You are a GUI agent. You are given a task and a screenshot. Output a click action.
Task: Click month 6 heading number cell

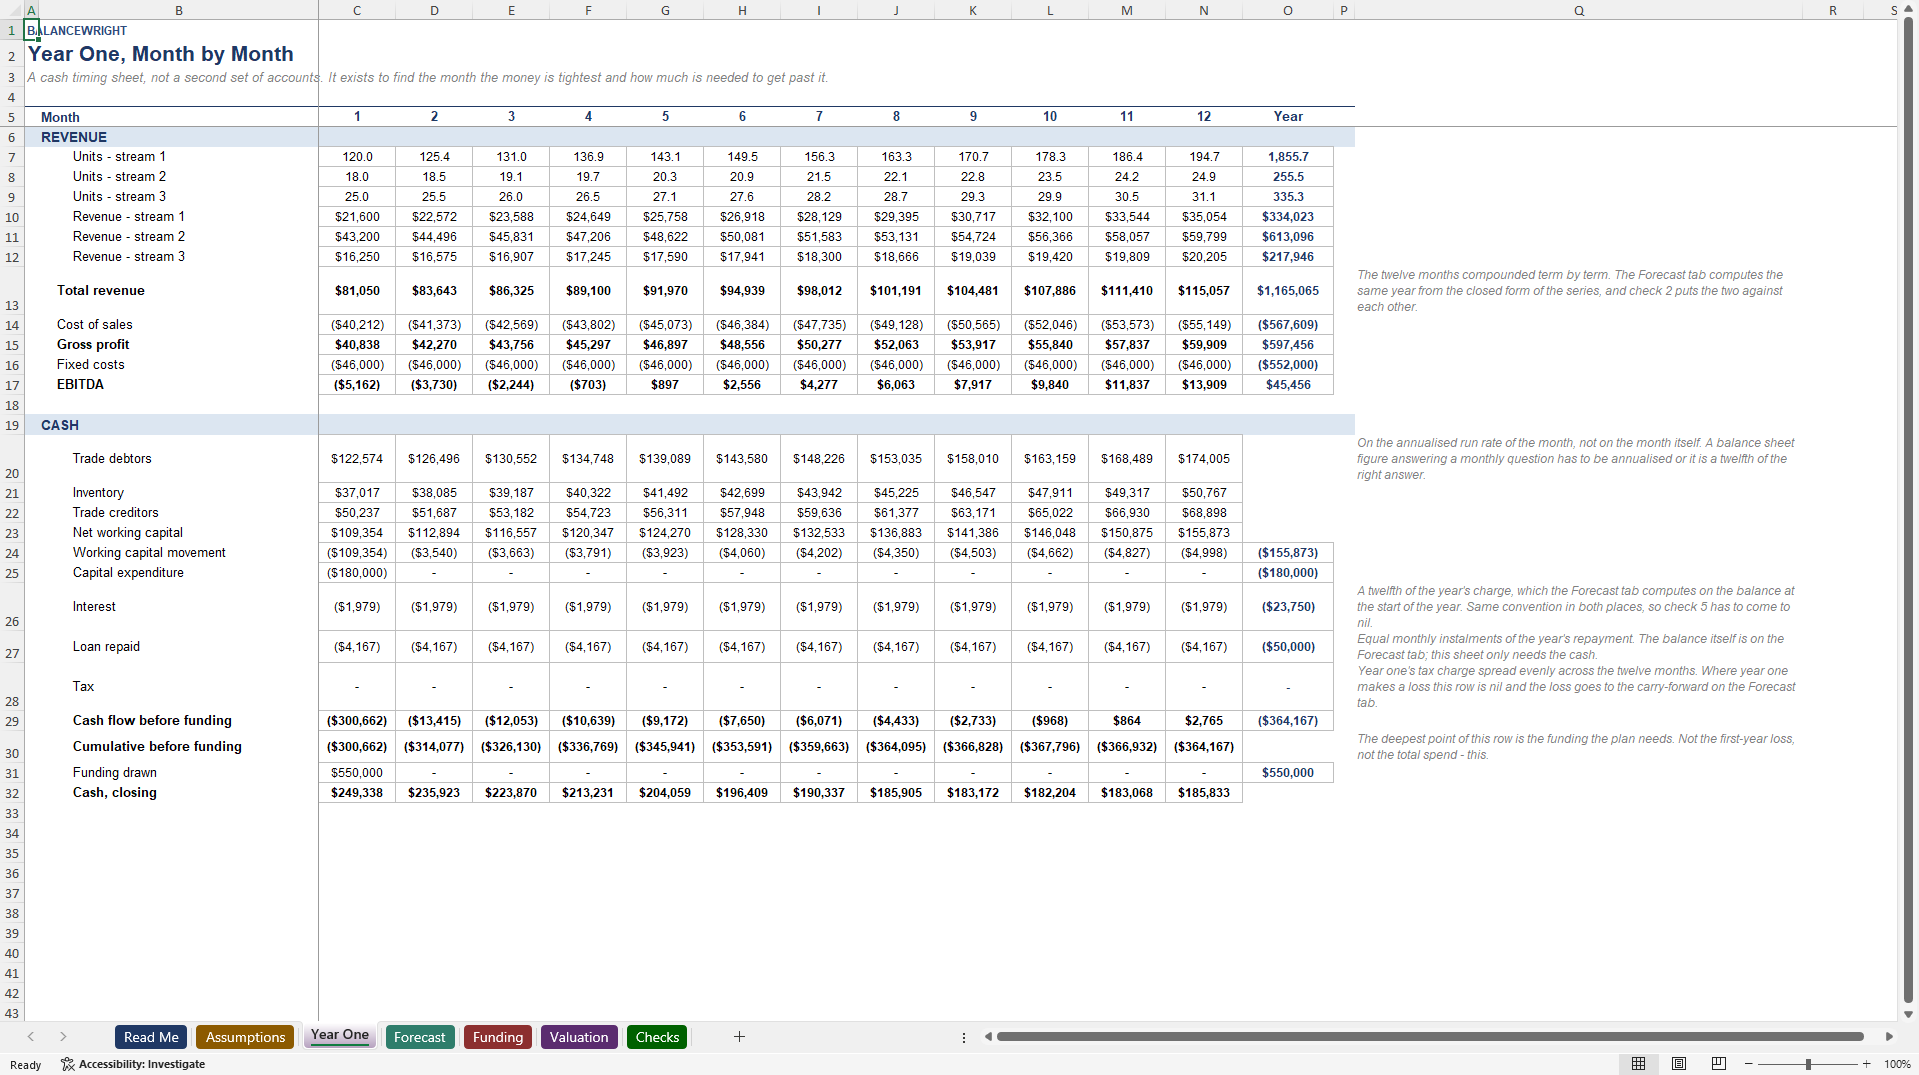click(x=742, y=117)
